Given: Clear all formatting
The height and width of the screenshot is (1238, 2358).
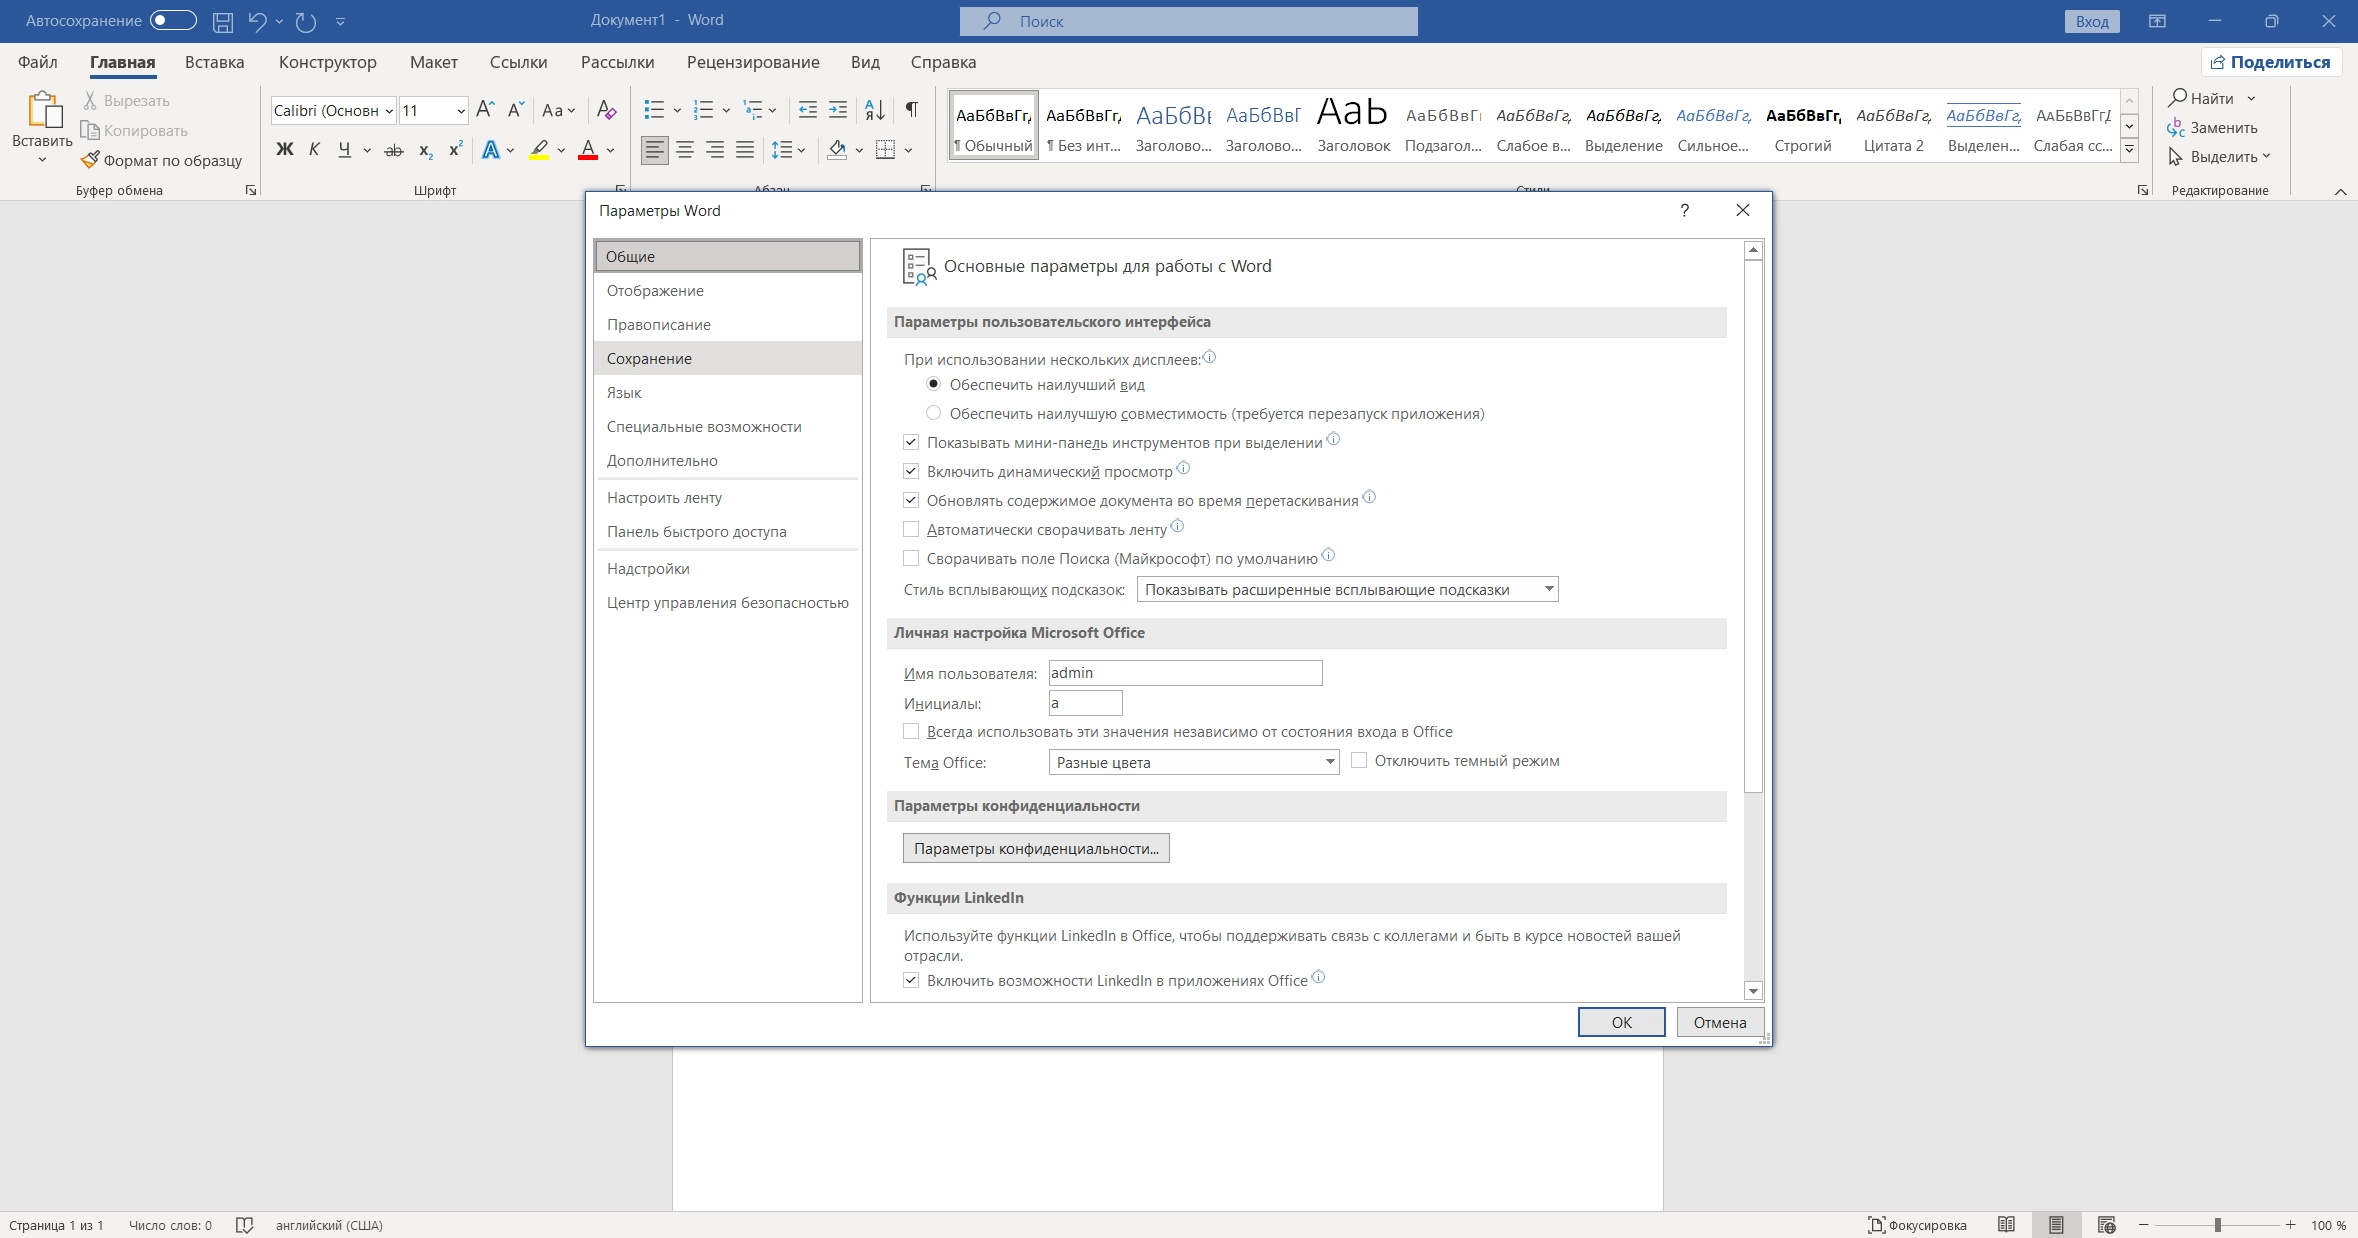Looking at the screenshot, I should tap(606, 110).
